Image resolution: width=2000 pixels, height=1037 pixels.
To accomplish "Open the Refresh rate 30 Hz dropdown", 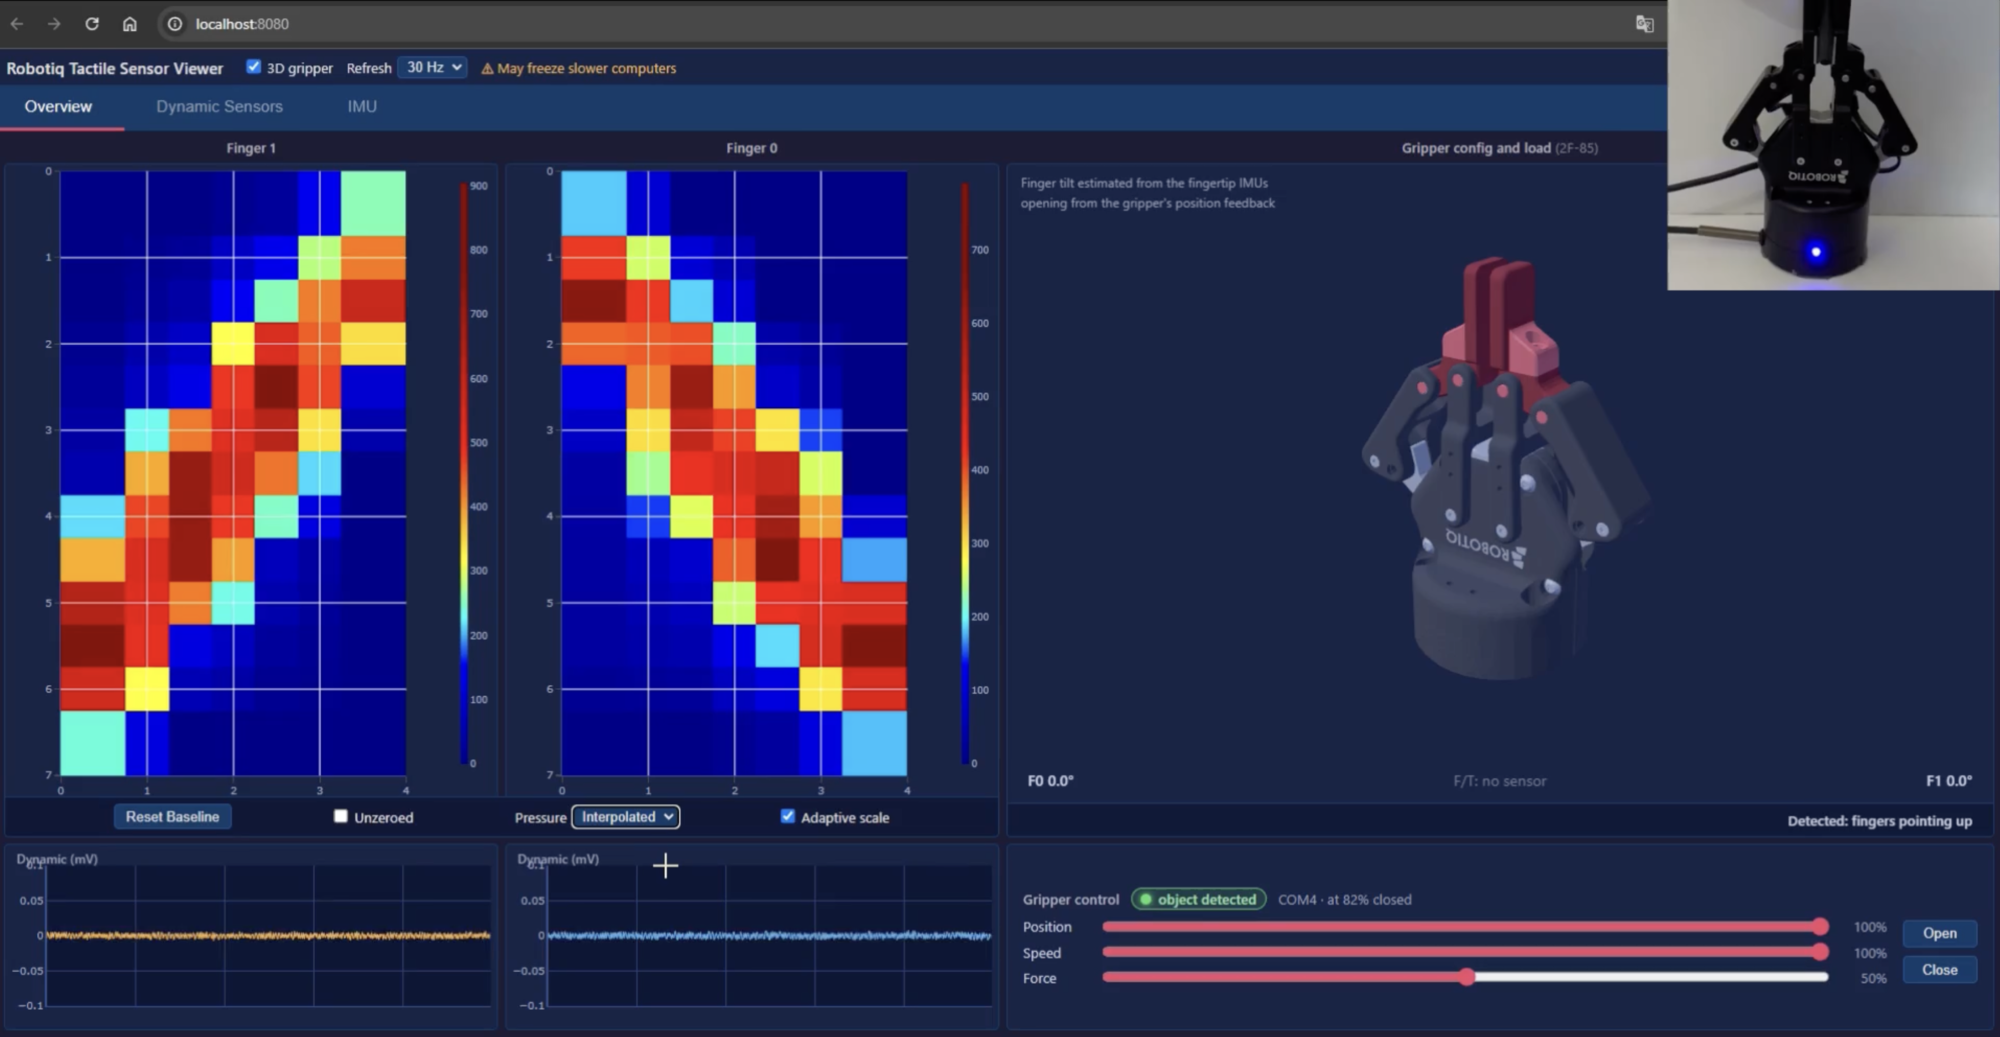I will coord(432,67).
